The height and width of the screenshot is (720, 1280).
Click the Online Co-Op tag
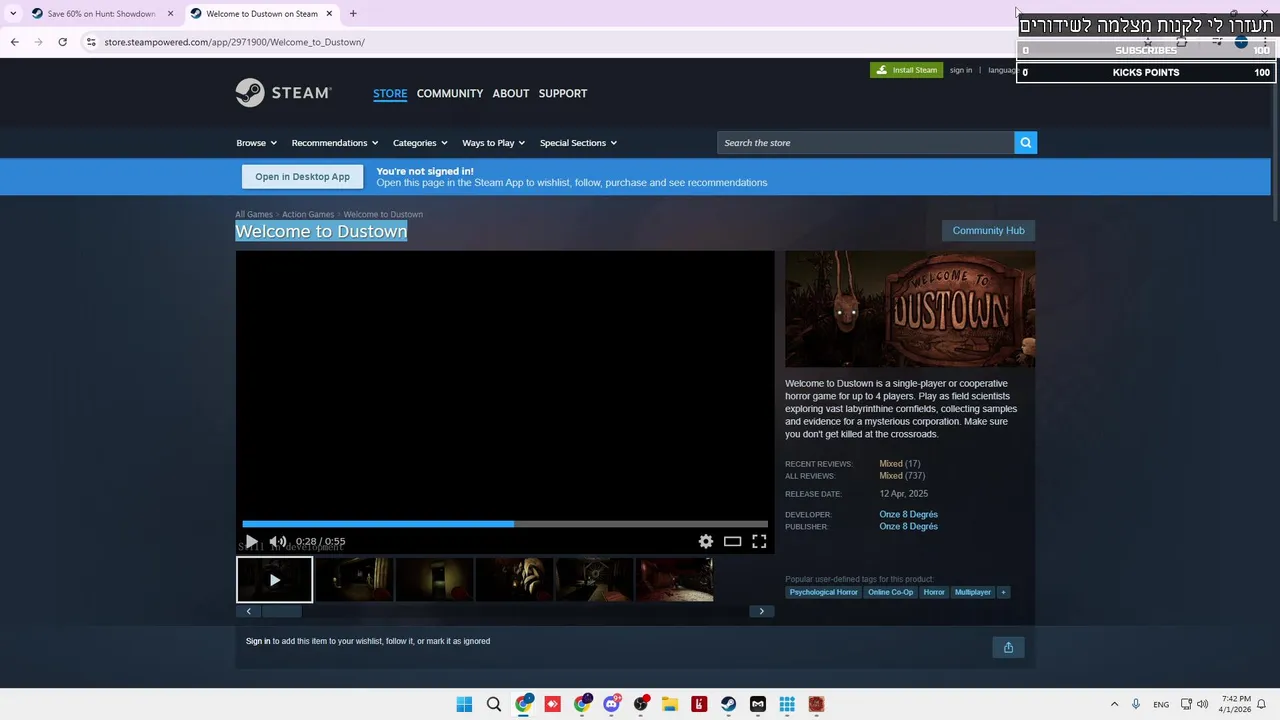point(890,592)
